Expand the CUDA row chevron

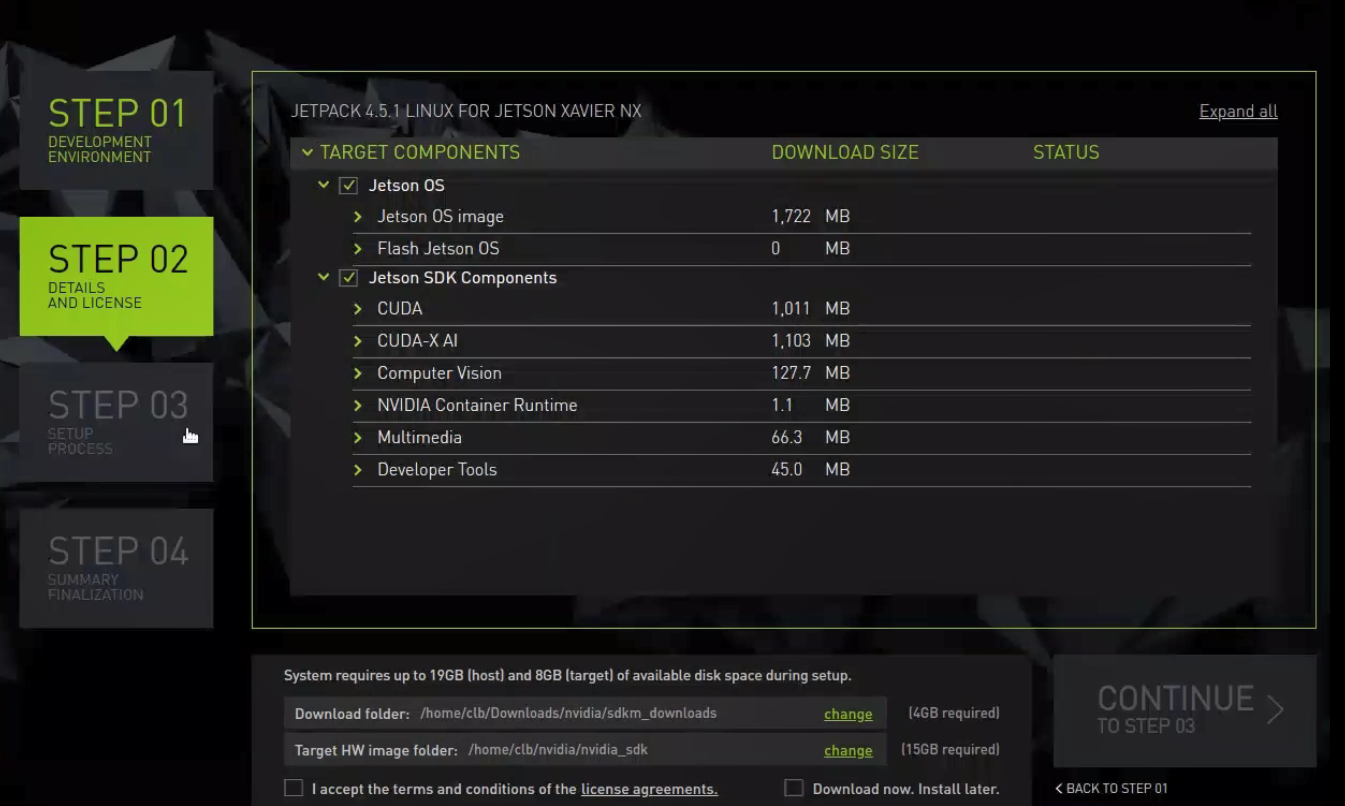358,308
